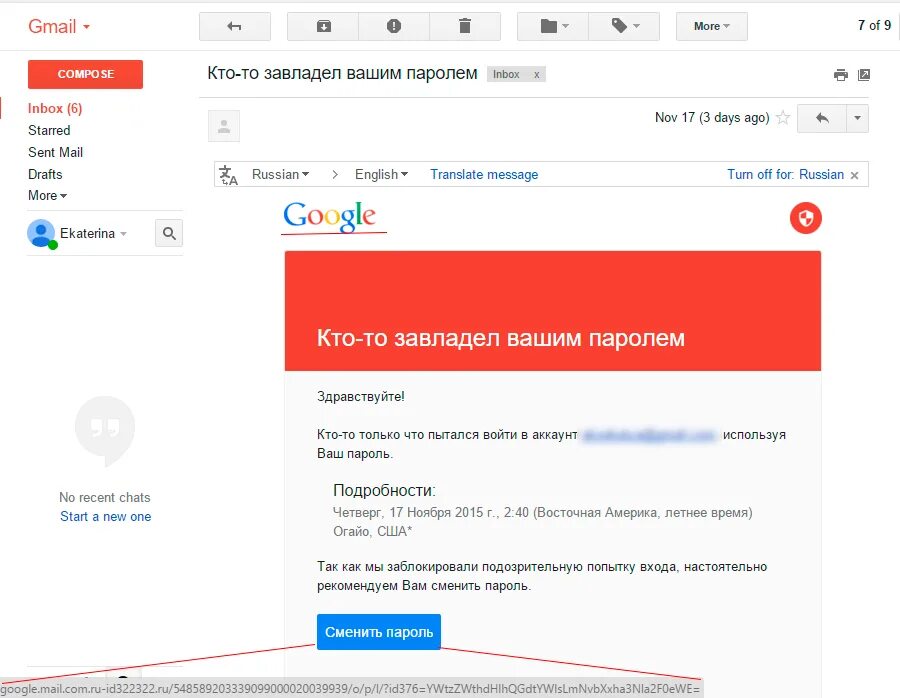Star this message
Image resolution: width=900 pixels, height=698 pixels.
point(783,118)
